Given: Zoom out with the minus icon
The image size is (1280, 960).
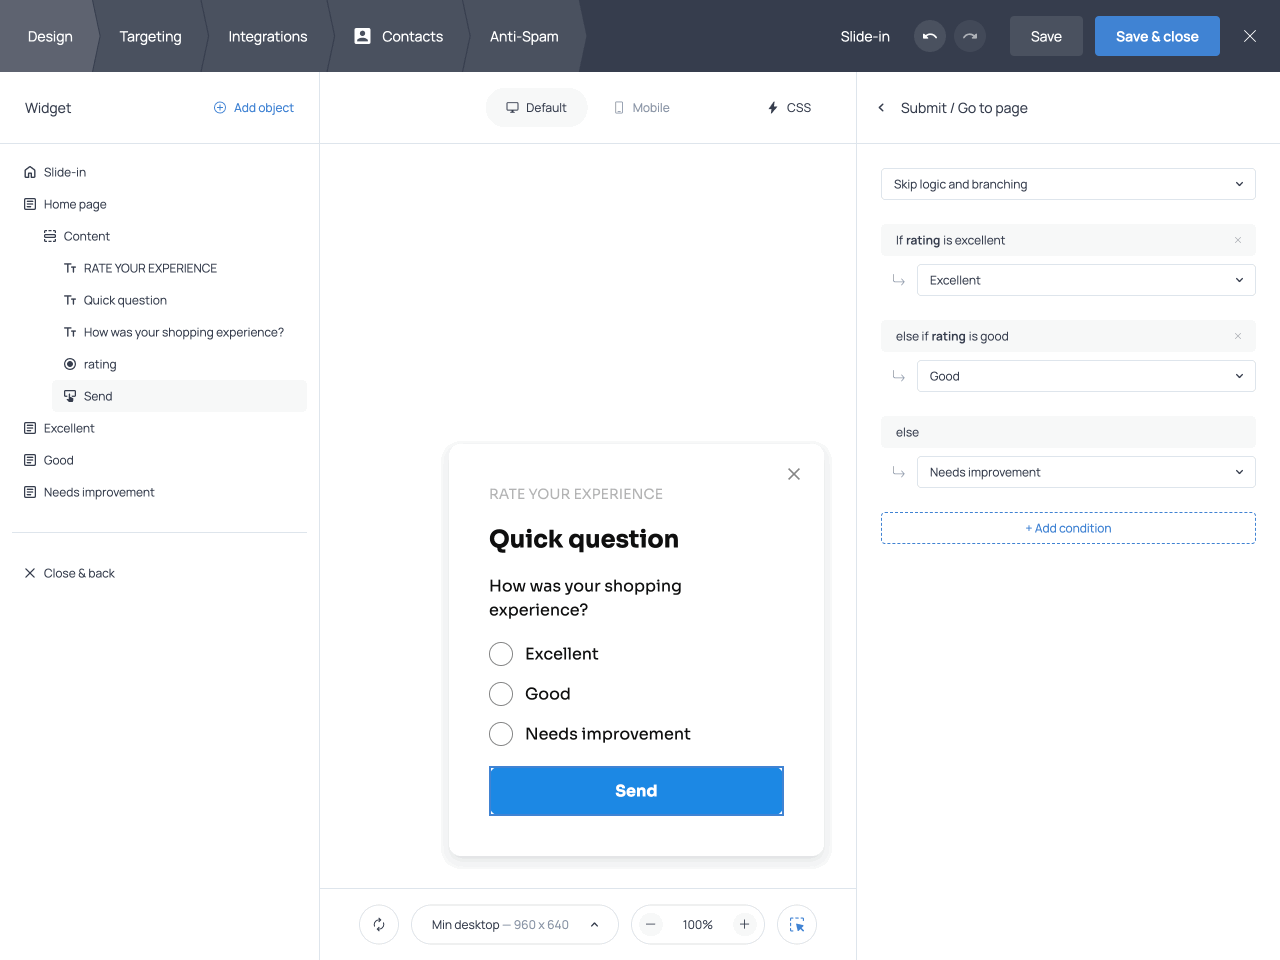Looking at the screenshot, I should pyautogui.click(x=651, y=925).
